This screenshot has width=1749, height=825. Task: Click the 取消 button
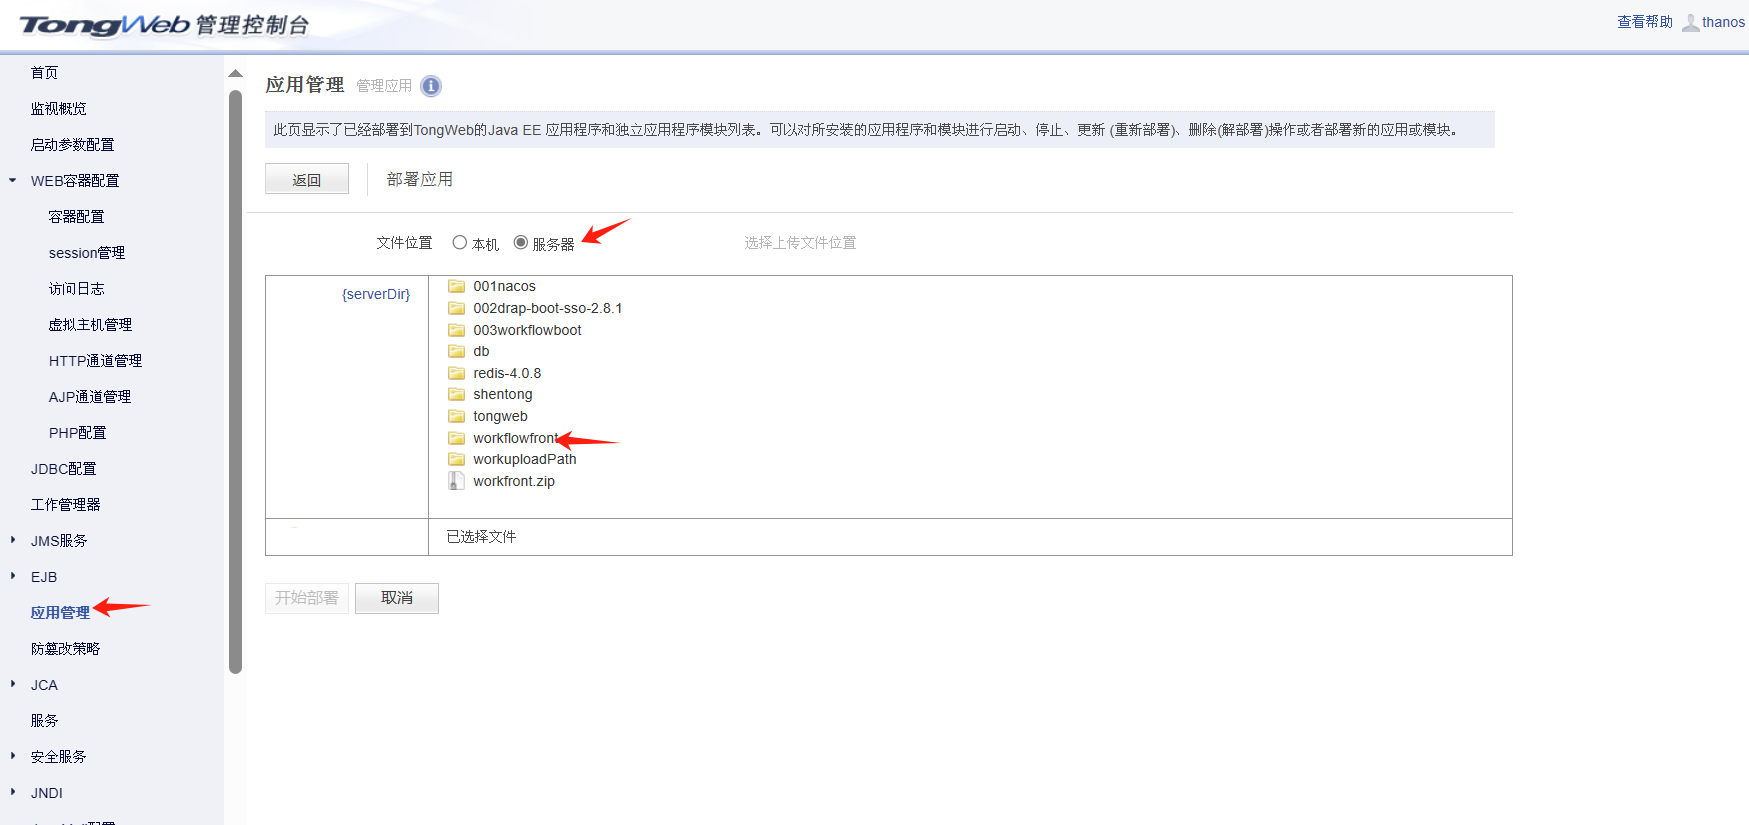click(397, 598)
